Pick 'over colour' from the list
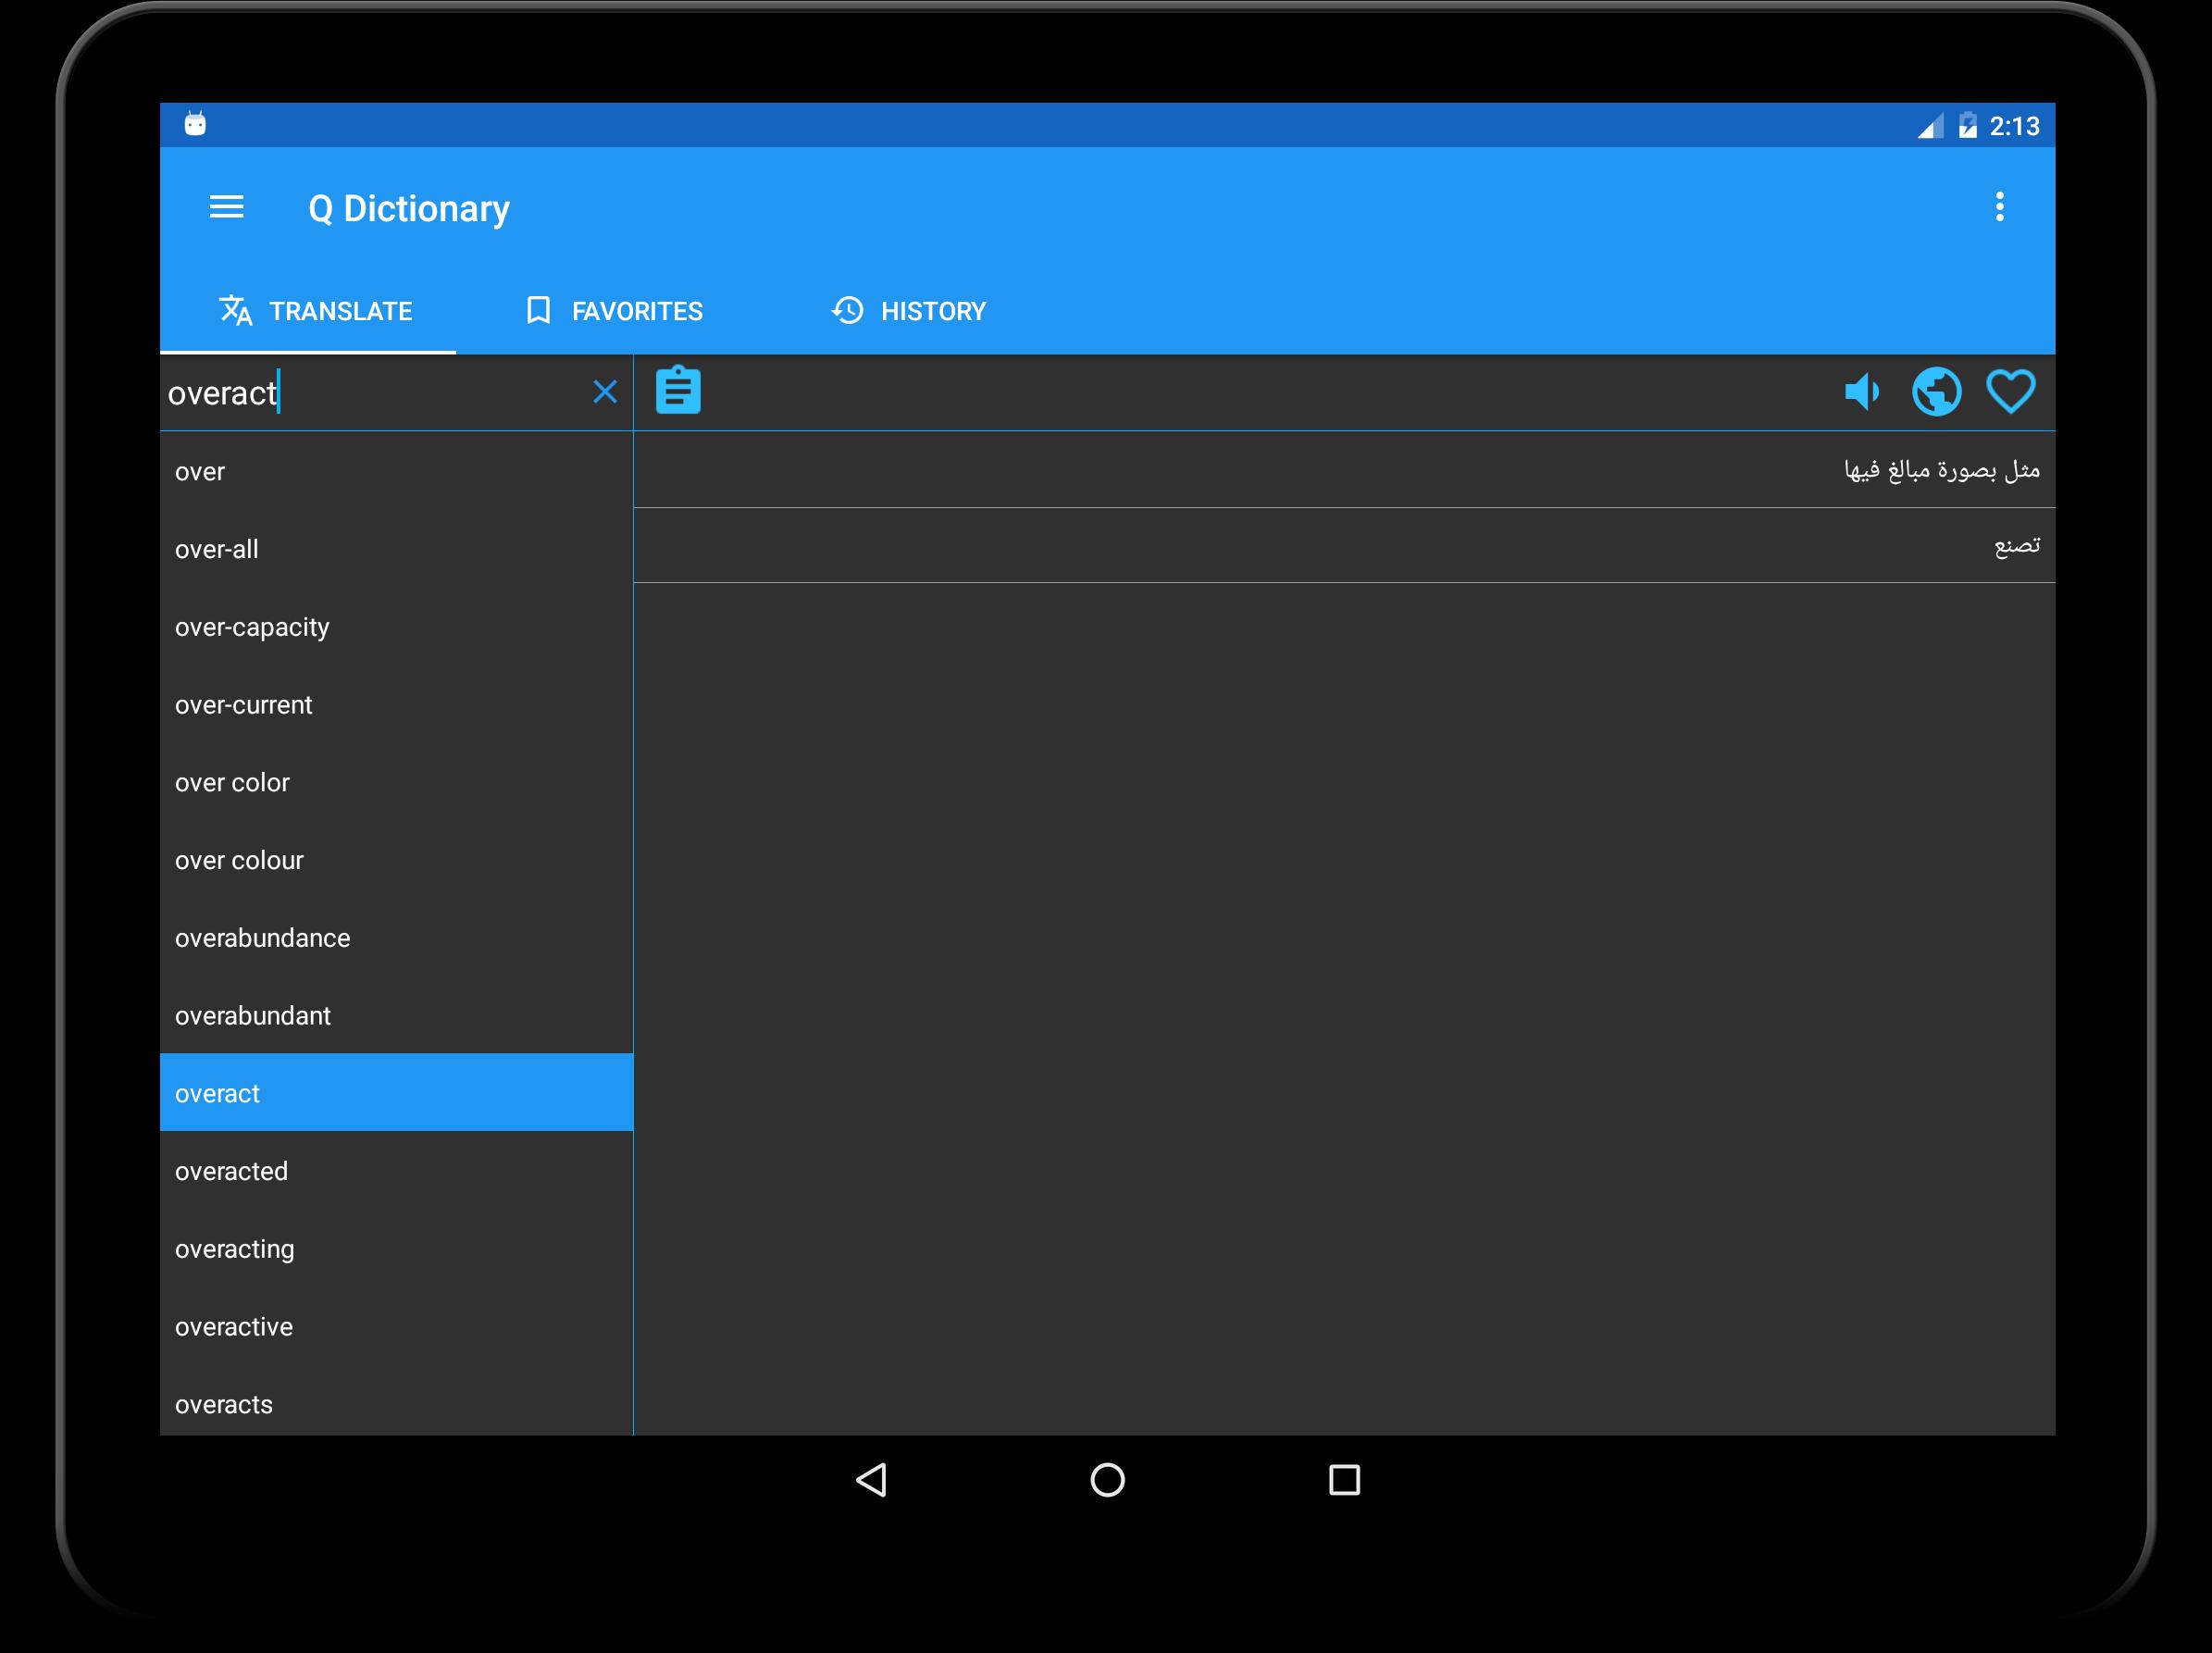Viewport: 2212px width, 1653px height. pos(396,860)
